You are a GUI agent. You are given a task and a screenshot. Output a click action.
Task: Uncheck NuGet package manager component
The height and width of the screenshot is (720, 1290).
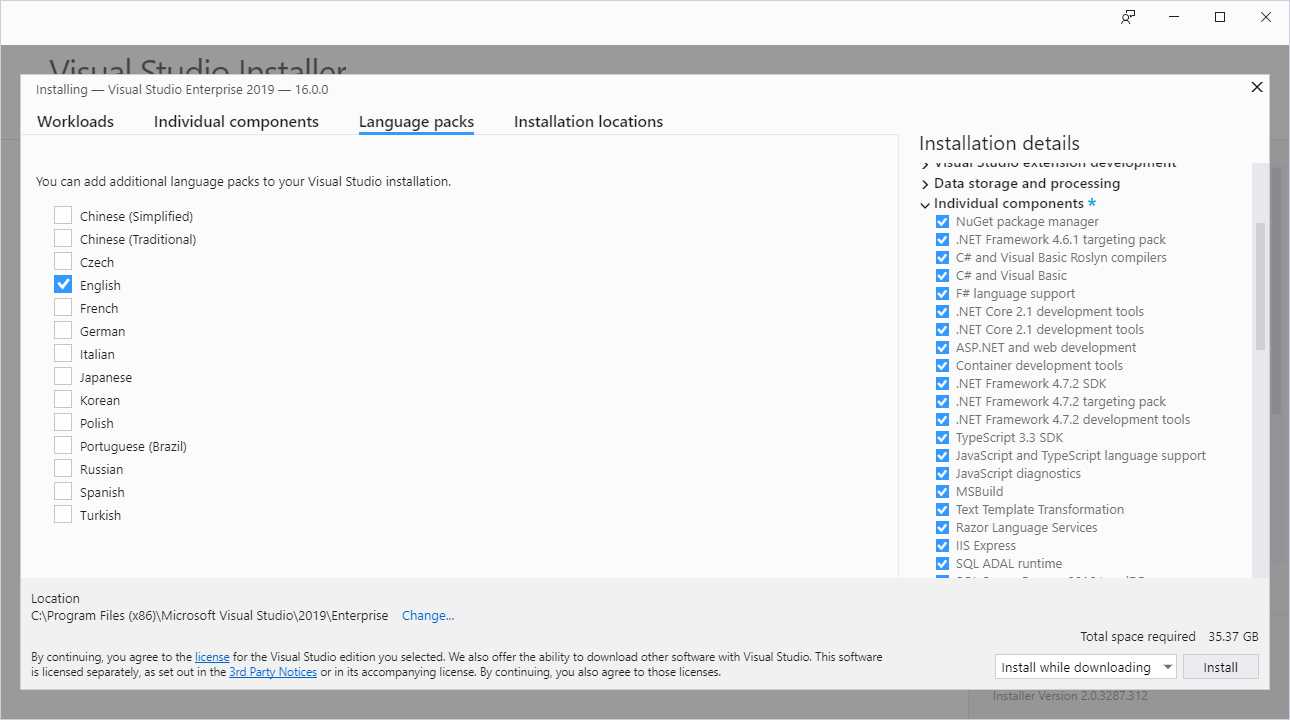point(942,222)
